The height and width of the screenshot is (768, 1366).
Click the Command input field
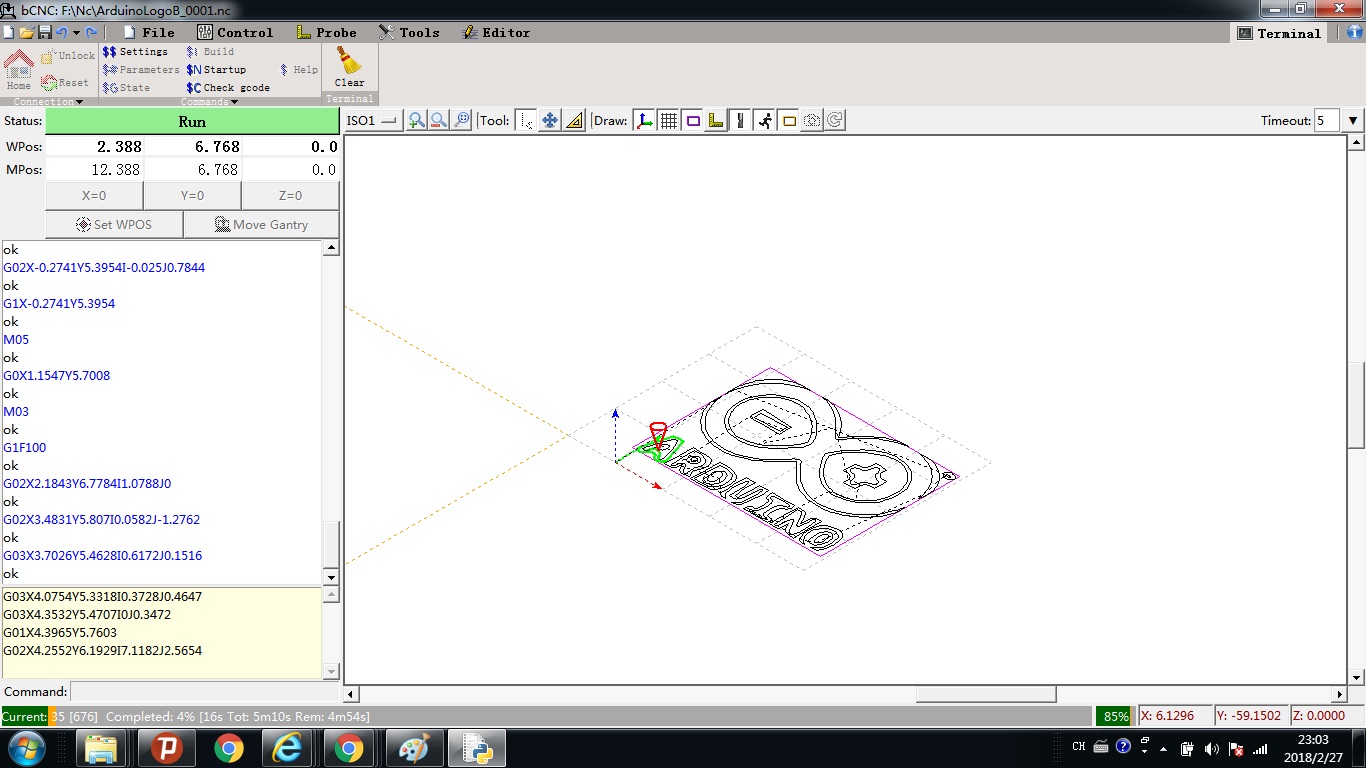point(205,692)
